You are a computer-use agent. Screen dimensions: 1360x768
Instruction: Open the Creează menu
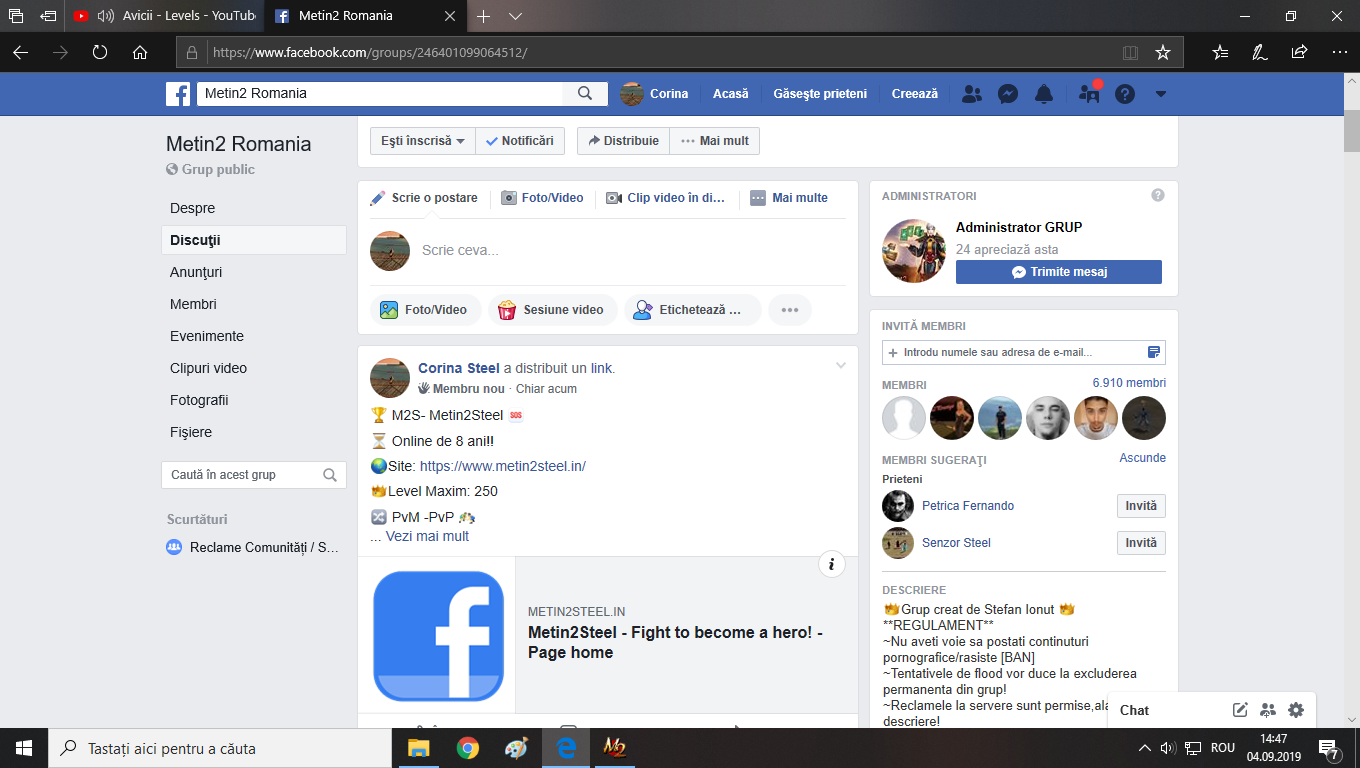(915, 94)
